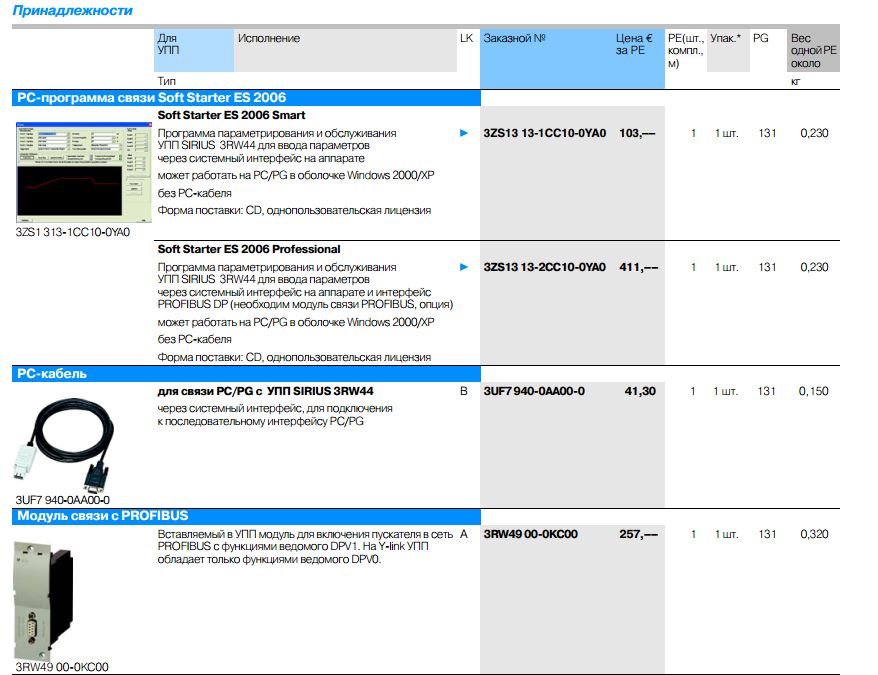Select order number 3ZS13 13-1CC10-0YA0
This screenshot has height=675, width=878.
pyautogui.click(x=545, y=133)
